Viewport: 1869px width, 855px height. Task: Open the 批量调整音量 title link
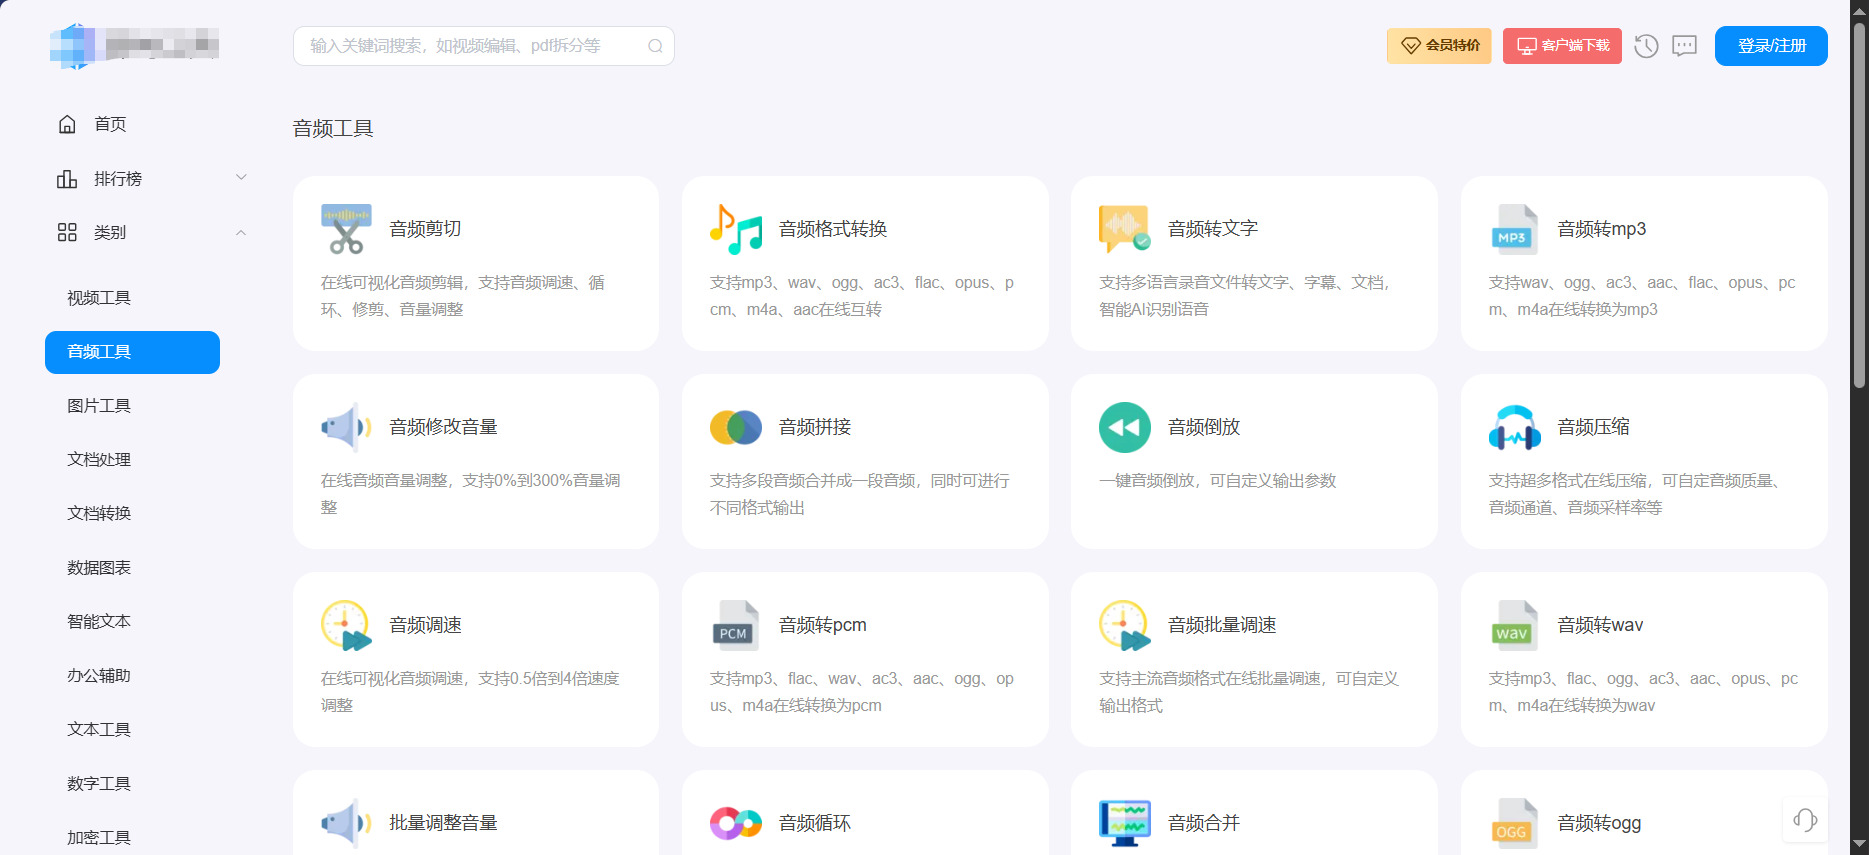pyautogui.click(x=443, y=823)
